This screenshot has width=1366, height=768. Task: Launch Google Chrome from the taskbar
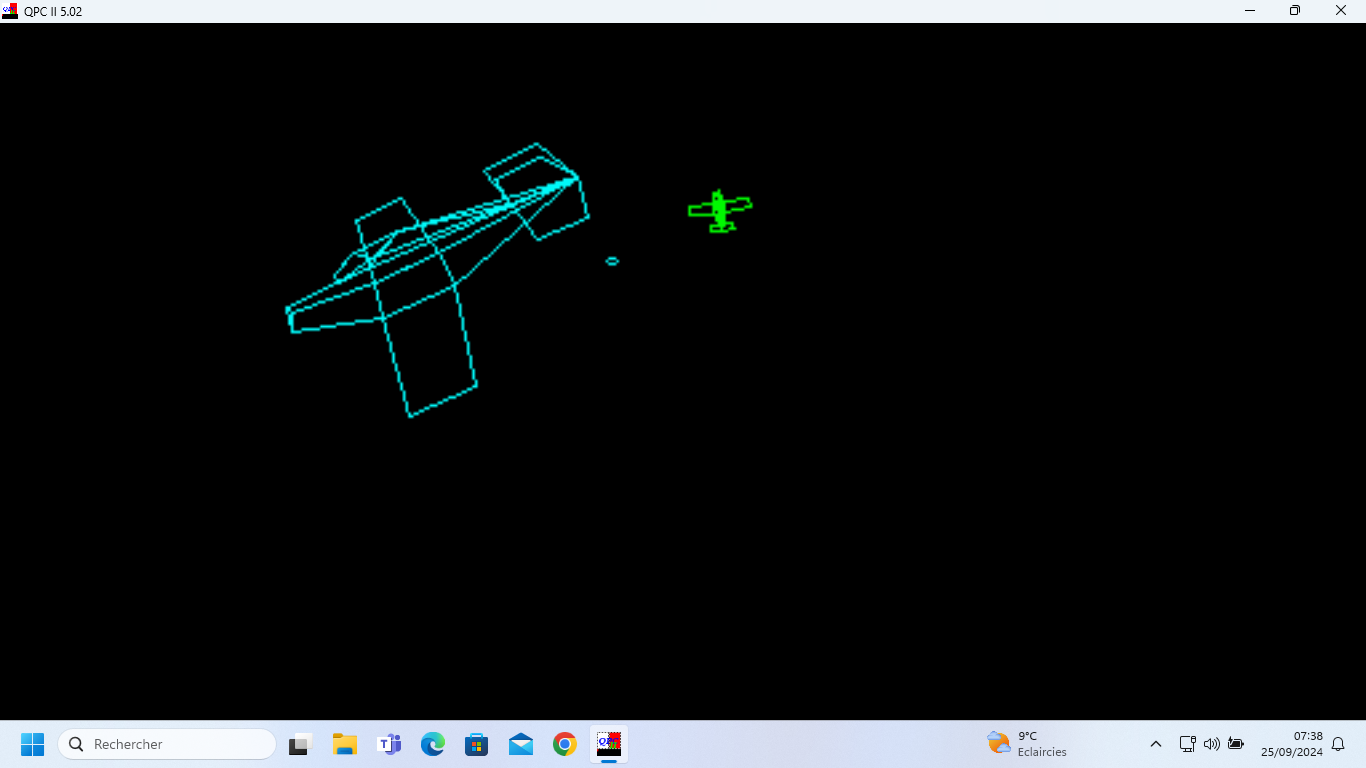[x=565, y=744]
